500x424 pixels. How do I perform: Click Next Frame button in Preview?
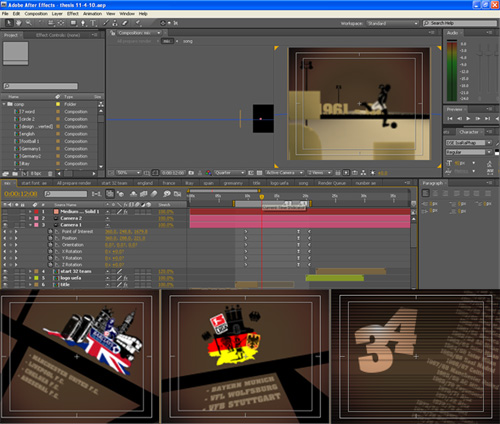(x=478, y=118)
